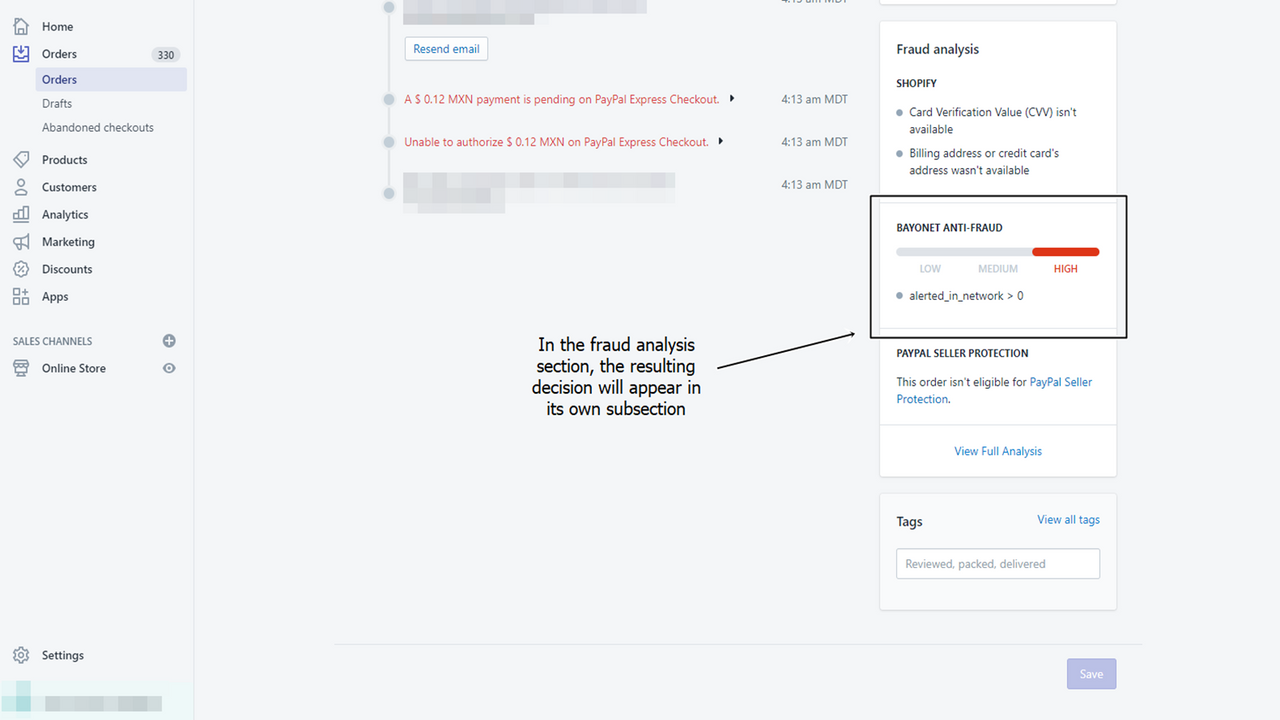This screenshot has height=720, width=1280.
Task: Open the Drafts menu item
Action: point(57,103)
